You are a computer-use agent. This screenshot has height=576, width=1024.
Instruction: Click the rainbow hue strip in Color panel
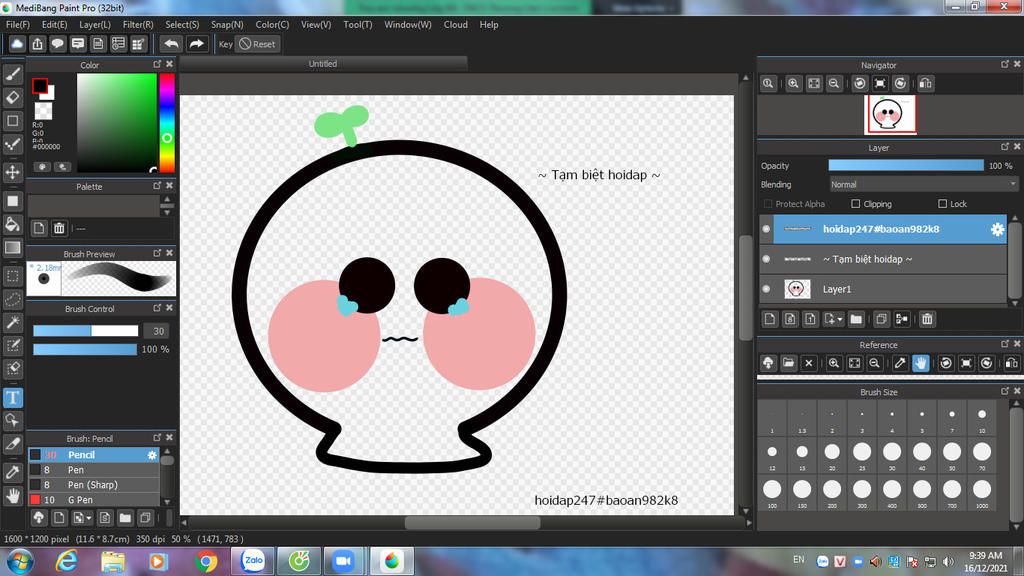[x=167, y=123]
